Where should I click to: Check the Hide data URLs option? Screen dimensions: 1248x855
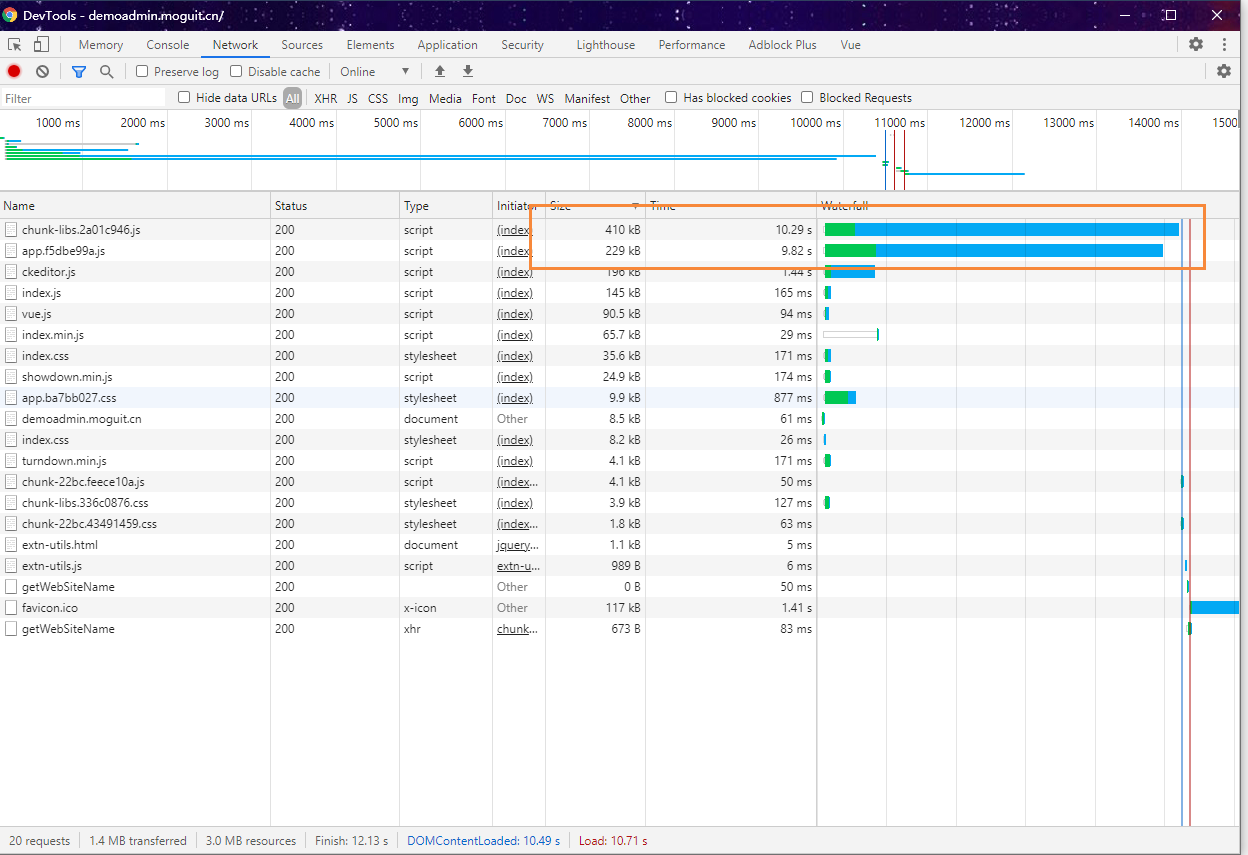(184, 98)
